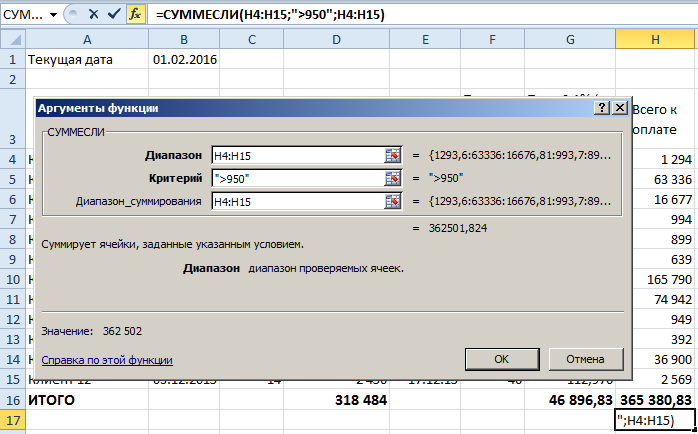The height and width of the screenshot is (434, 698).
Task: Open Insert Function via fx icon
Action: [135, 15]
